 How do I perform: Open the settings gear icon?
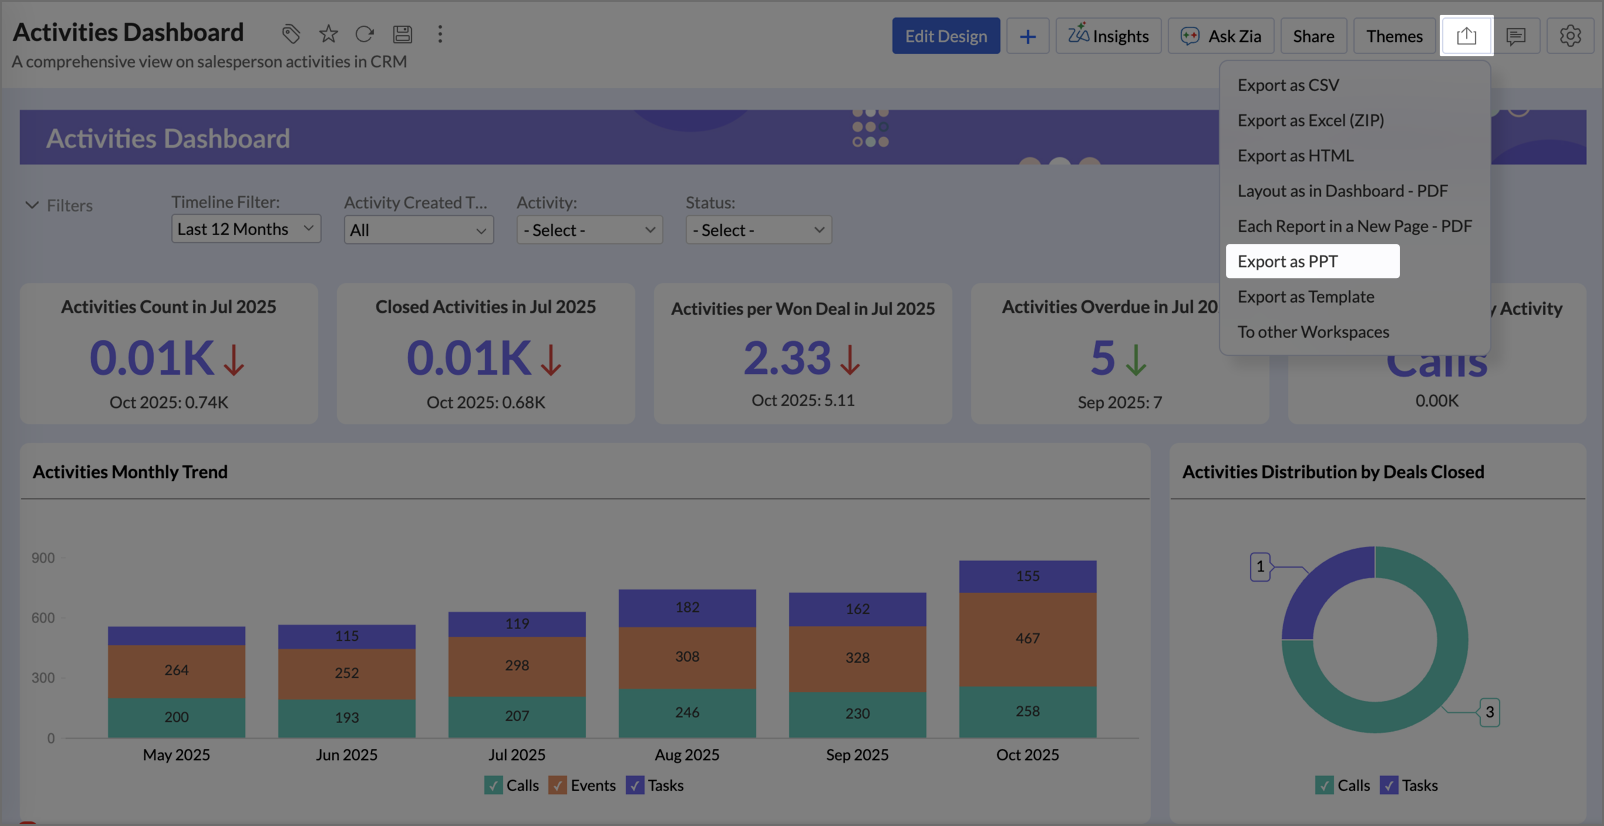click(1570, 36)
